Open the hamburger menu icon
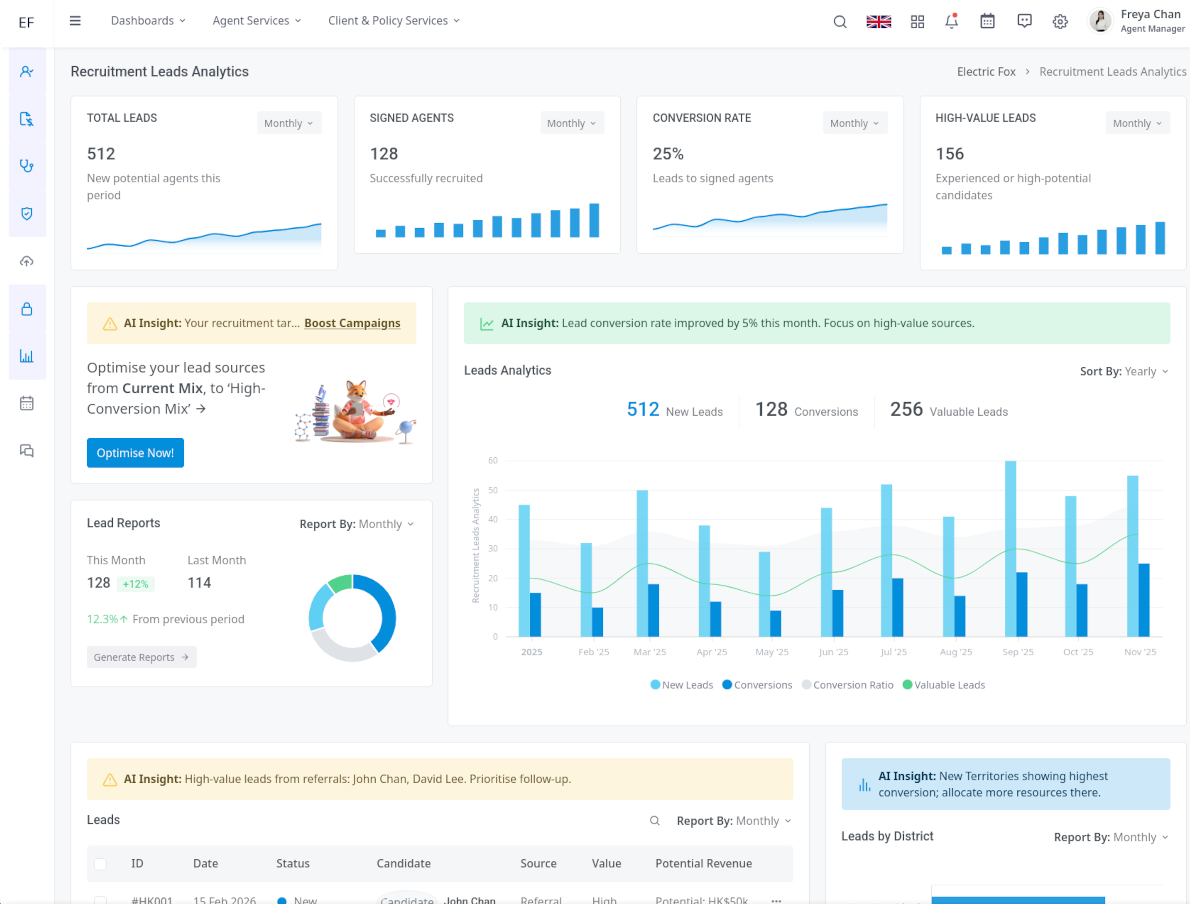The image size is (1190, 904). [x=75, y=20]
